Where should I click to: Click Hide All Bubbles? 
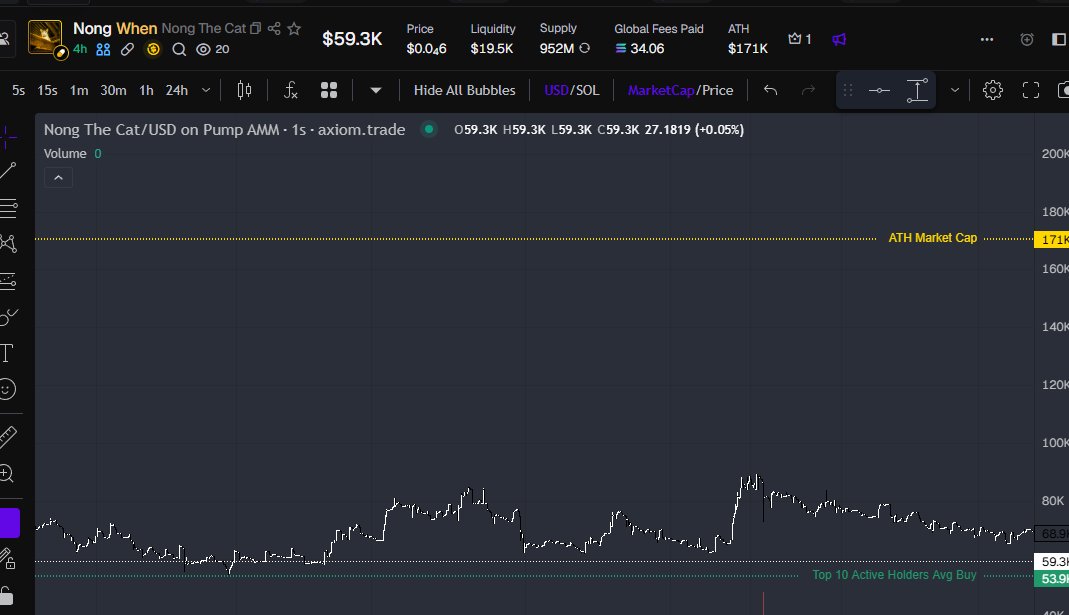464,90
